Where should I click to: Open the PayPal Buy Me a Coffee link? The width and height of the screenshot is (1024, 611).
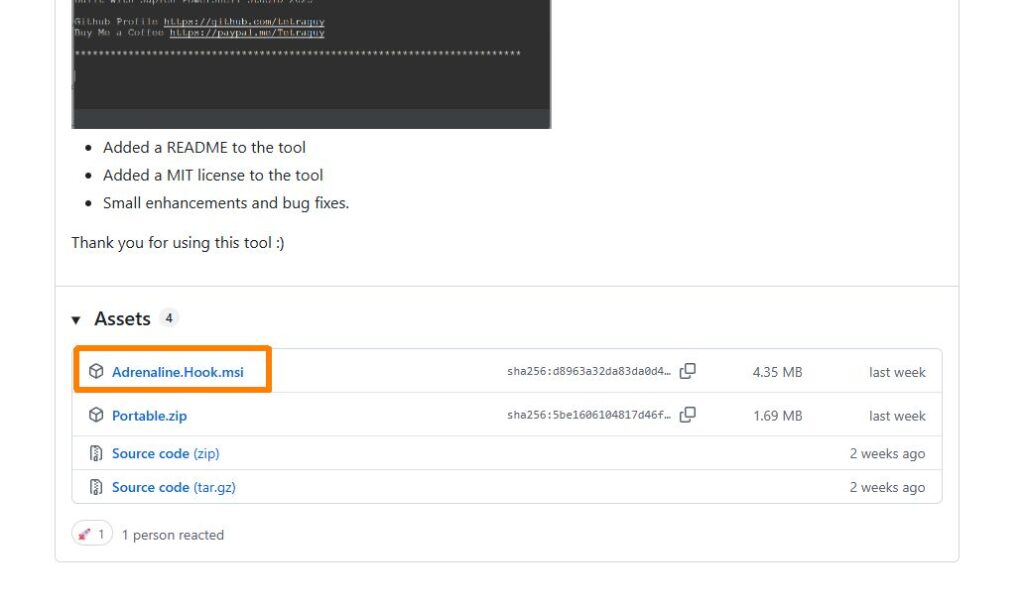coord(247,33)
